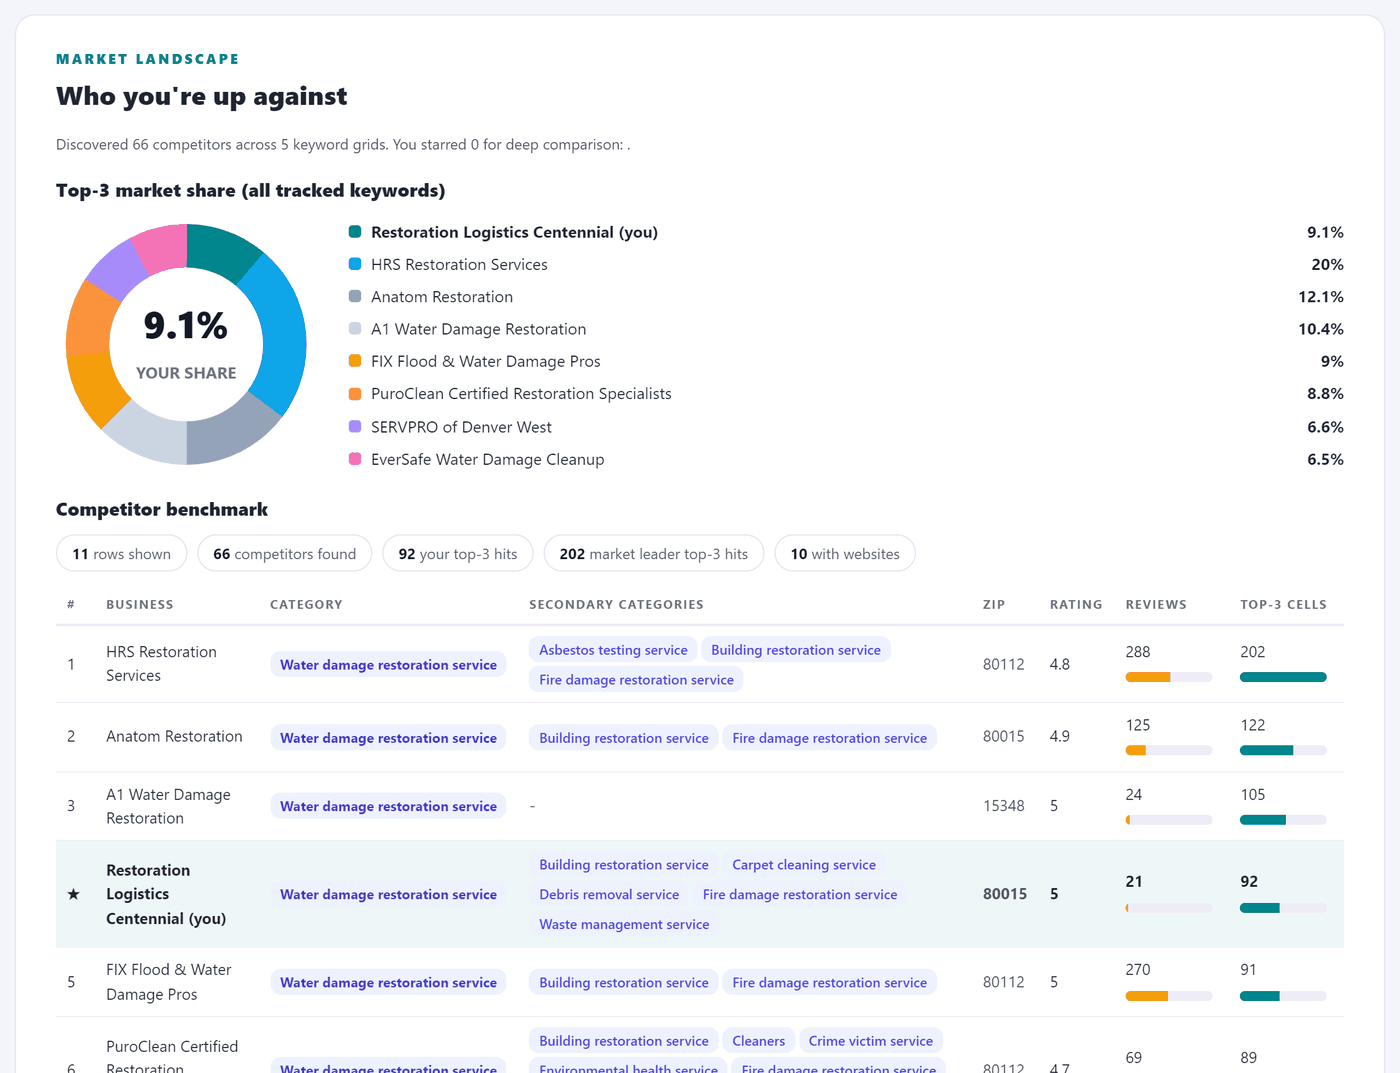
Task: Click FIX Flood & Water Damage Pros row name
Action: tap(168, 982)
